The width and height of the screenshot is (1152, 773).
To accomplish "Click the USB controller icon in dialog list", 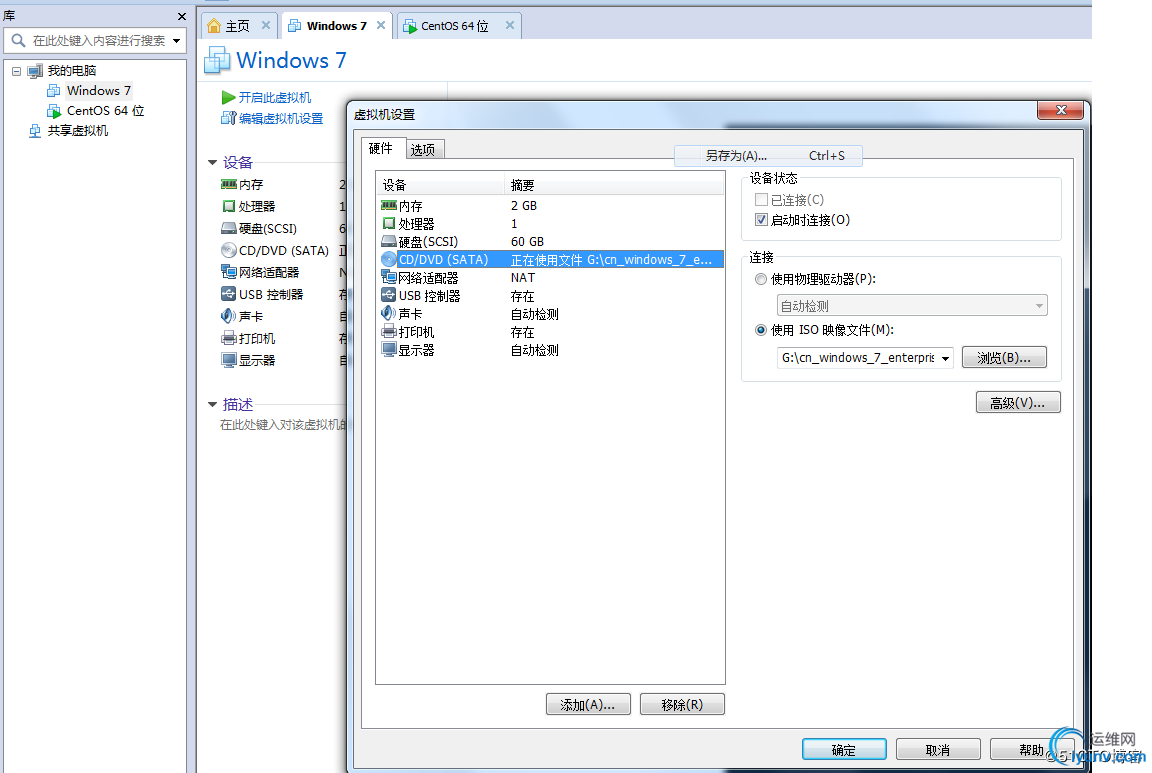I will click(389, 295).
